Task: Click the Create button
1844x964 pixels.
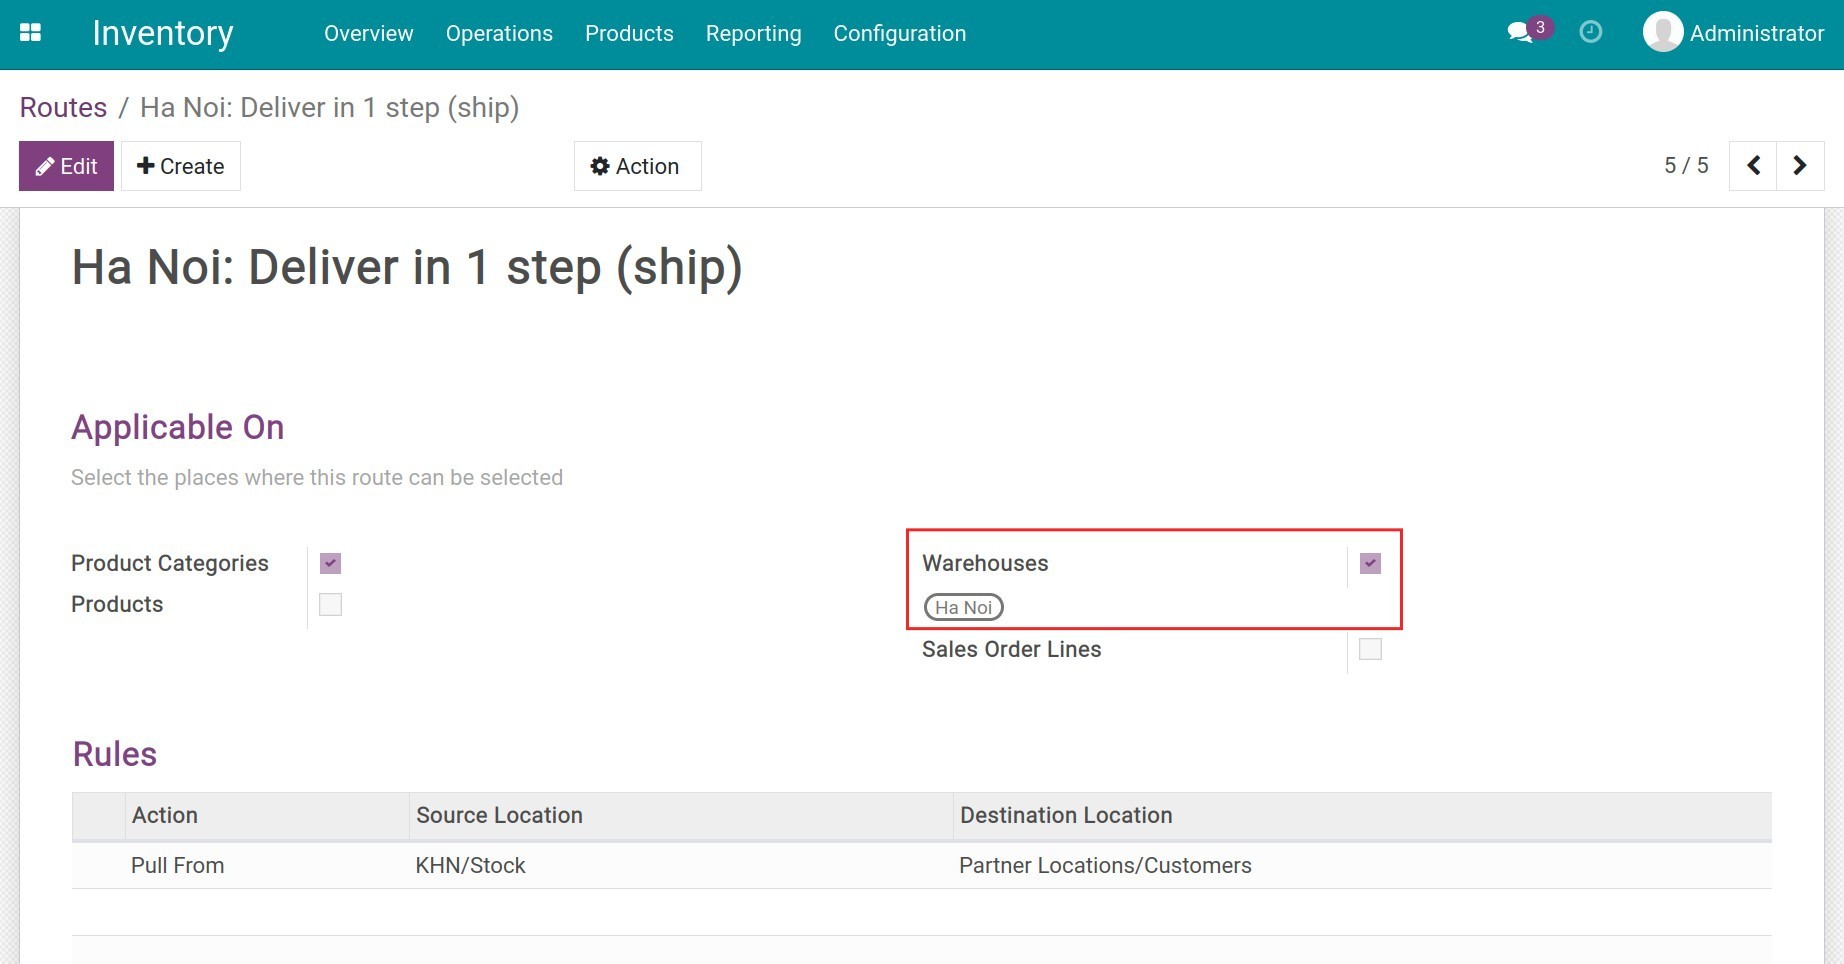Action: coord(180,165)
